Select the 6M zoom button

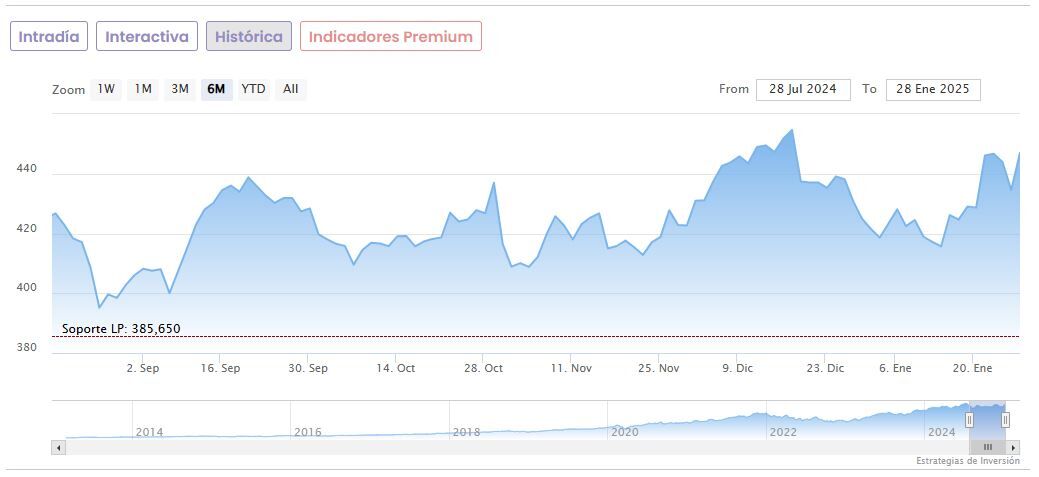216,89
